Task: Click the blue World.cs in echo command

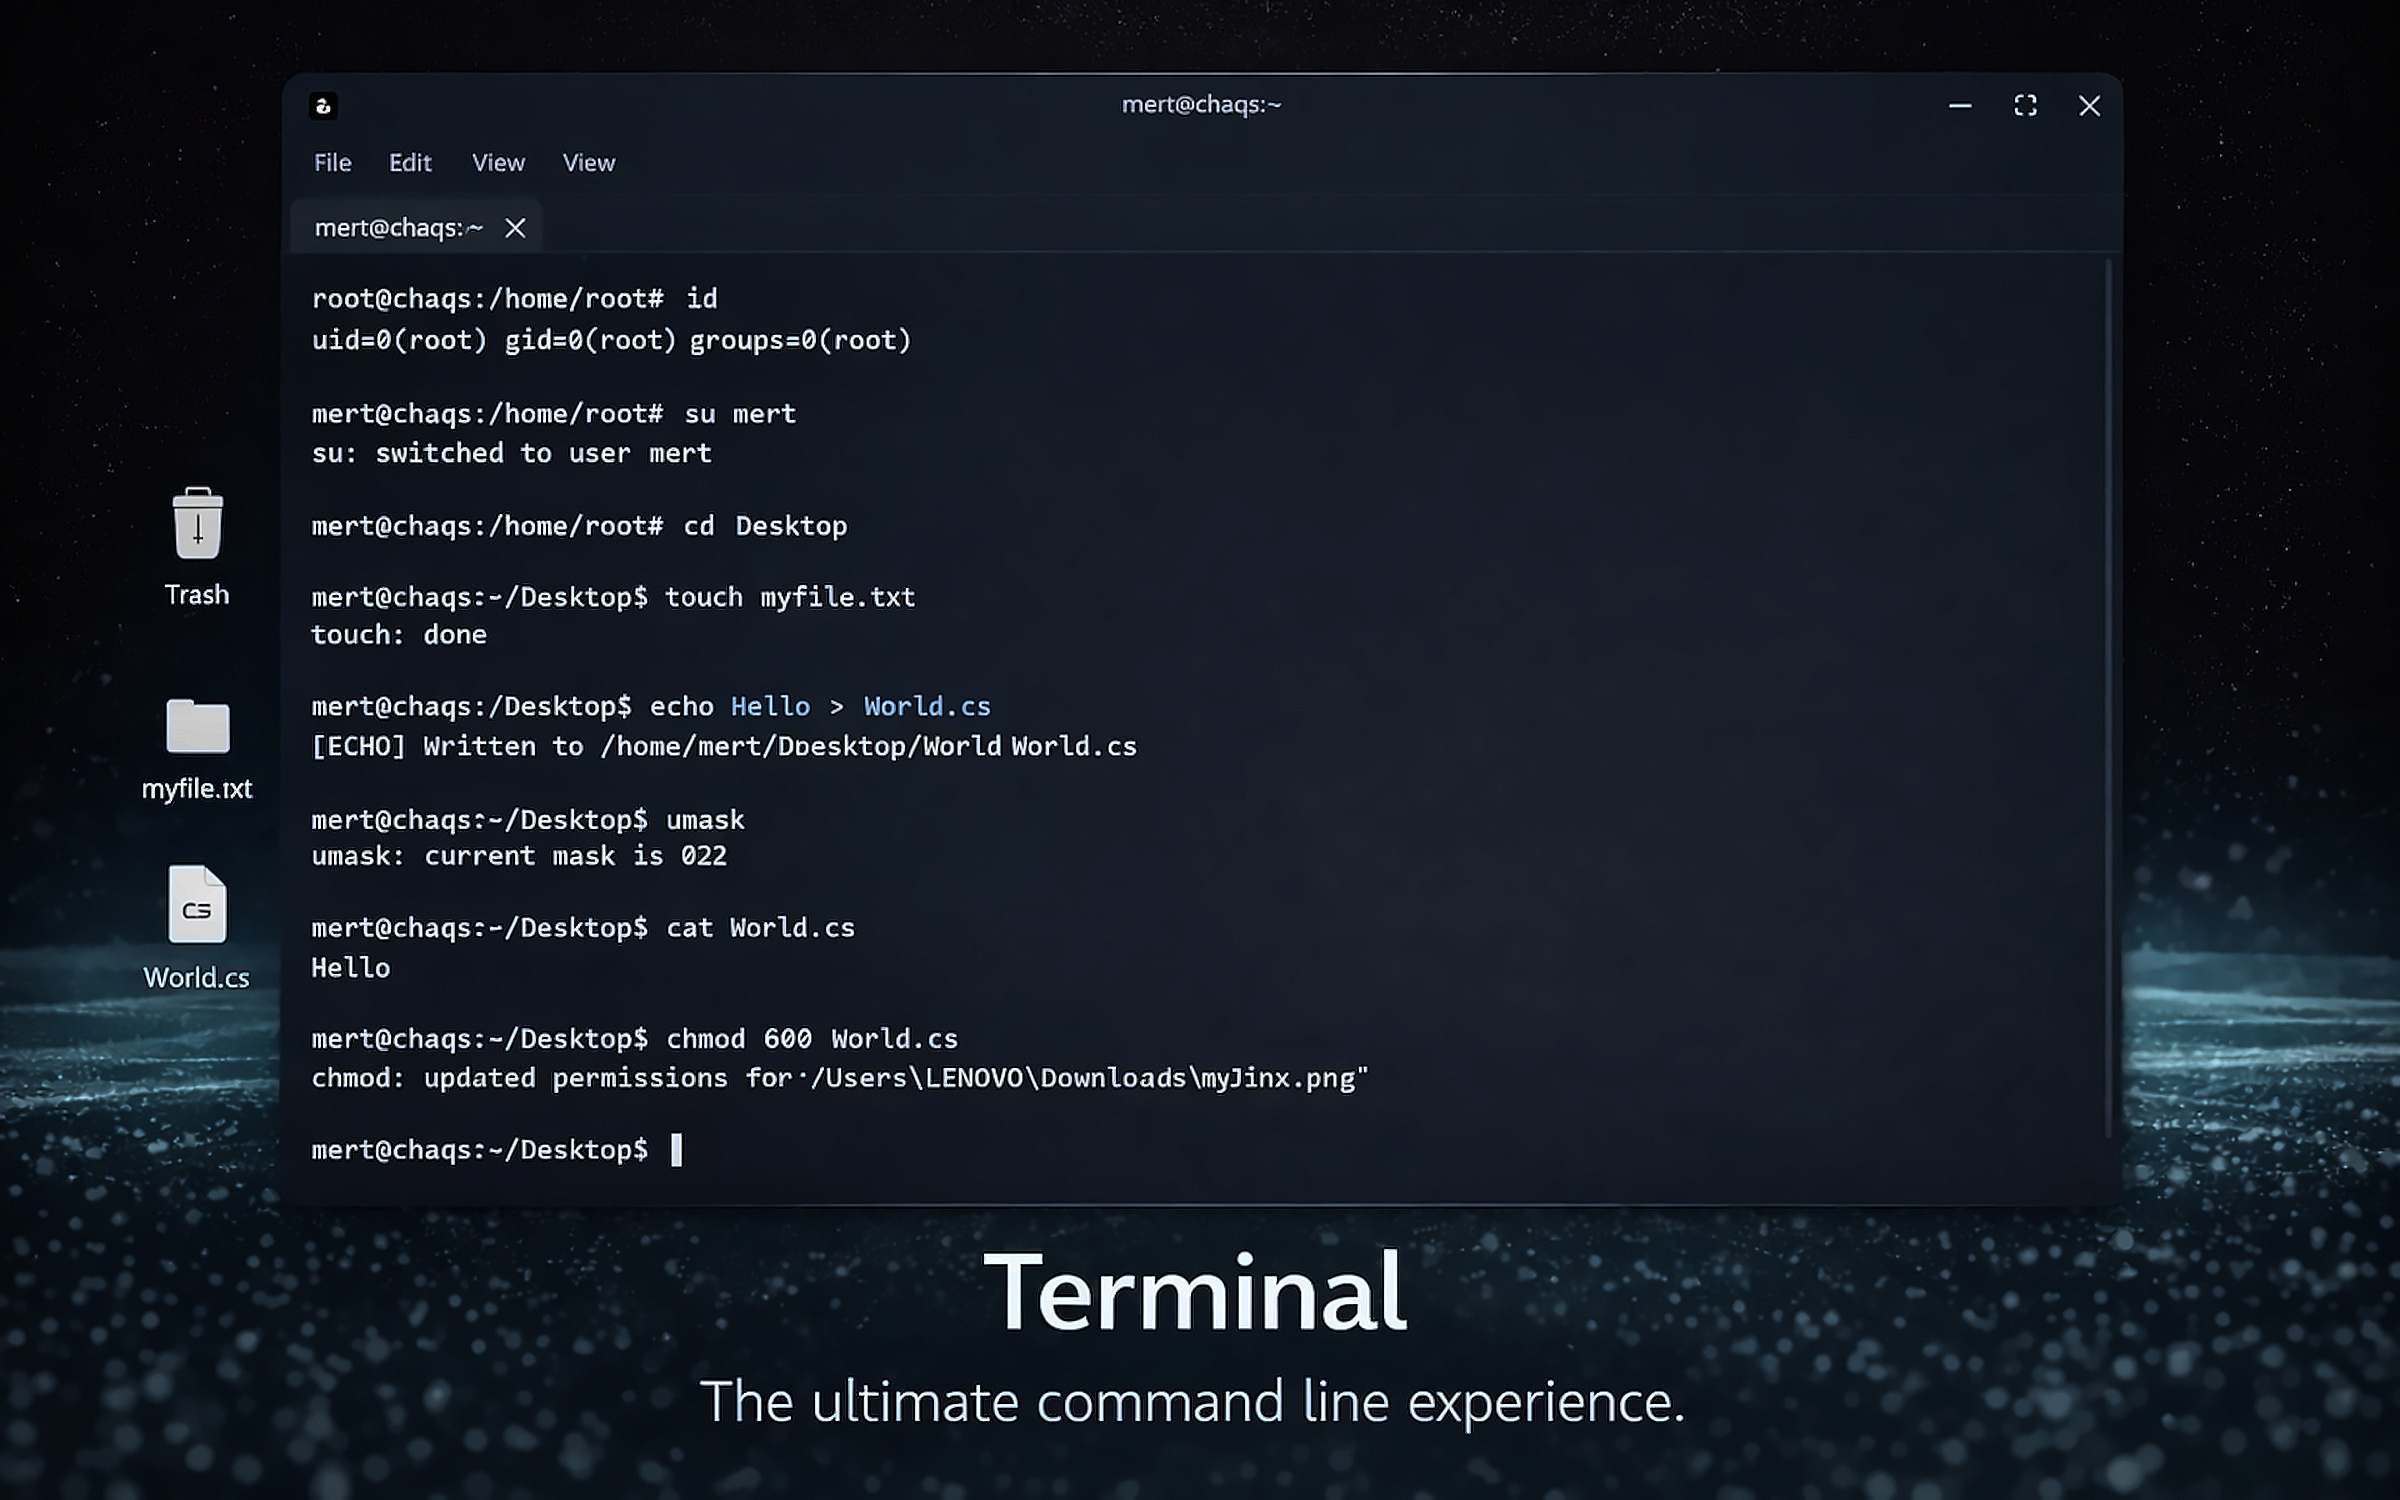Action: click(927, 707)
